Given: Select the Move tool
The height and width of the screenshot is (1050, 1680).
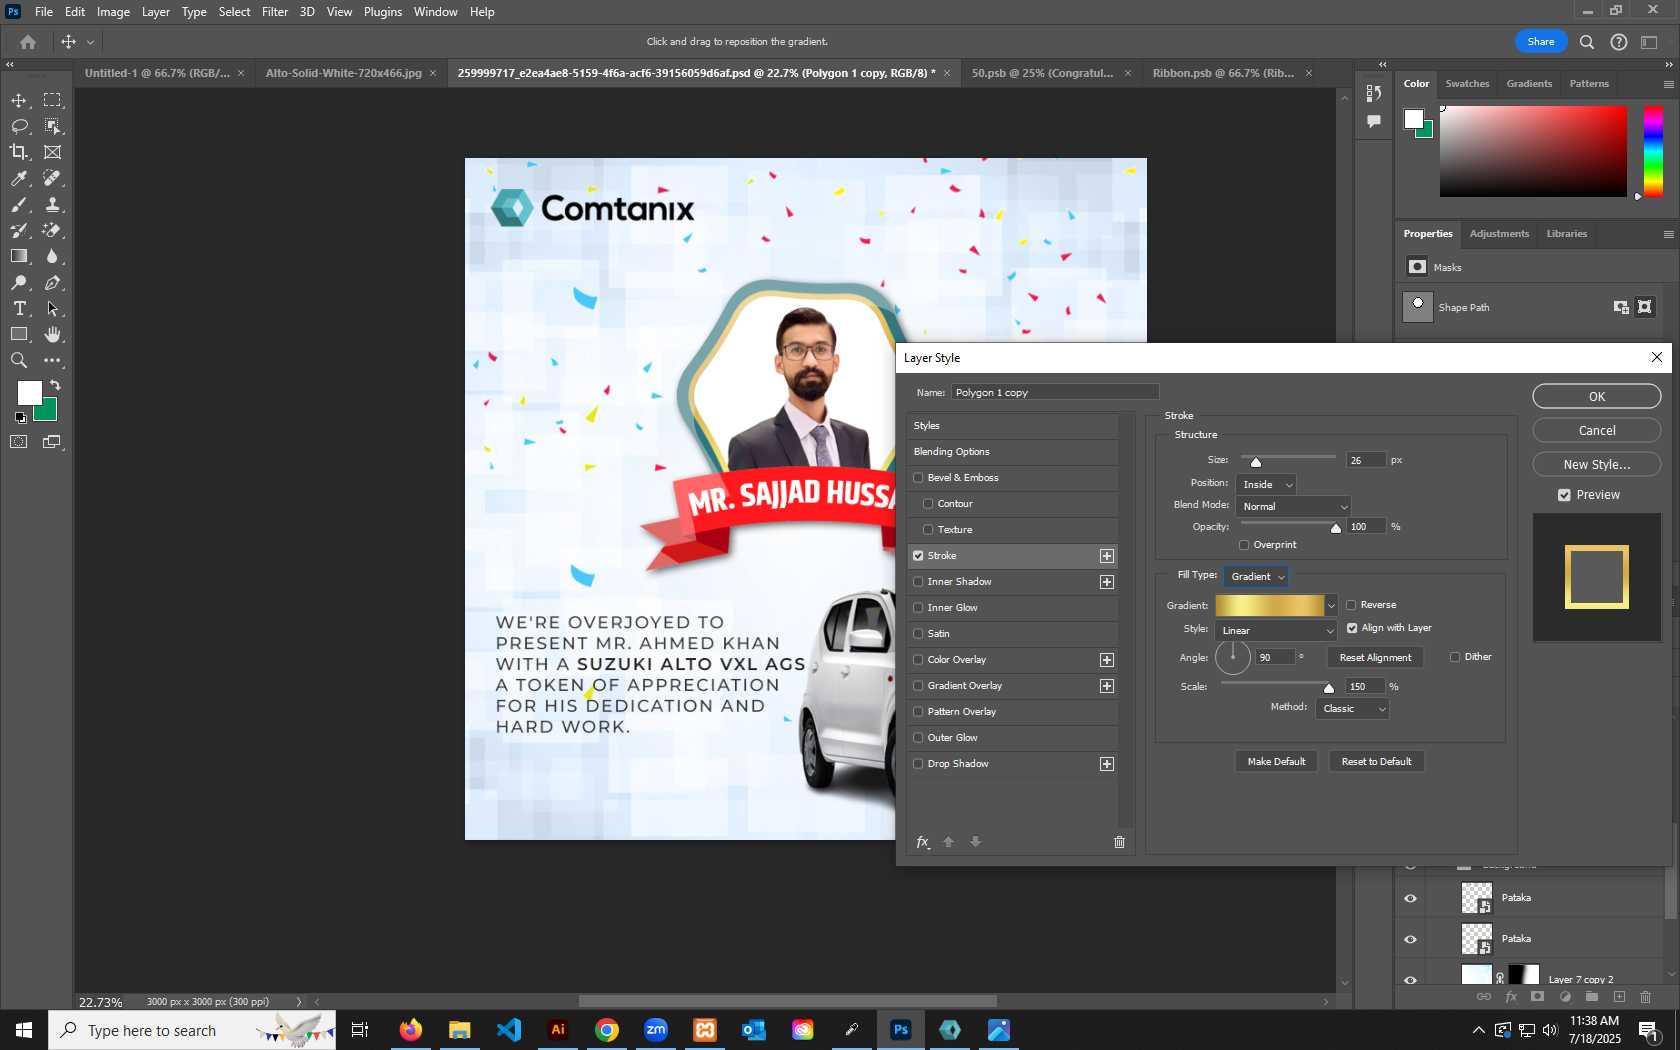Looking at the screenshot, I should 19,100.
